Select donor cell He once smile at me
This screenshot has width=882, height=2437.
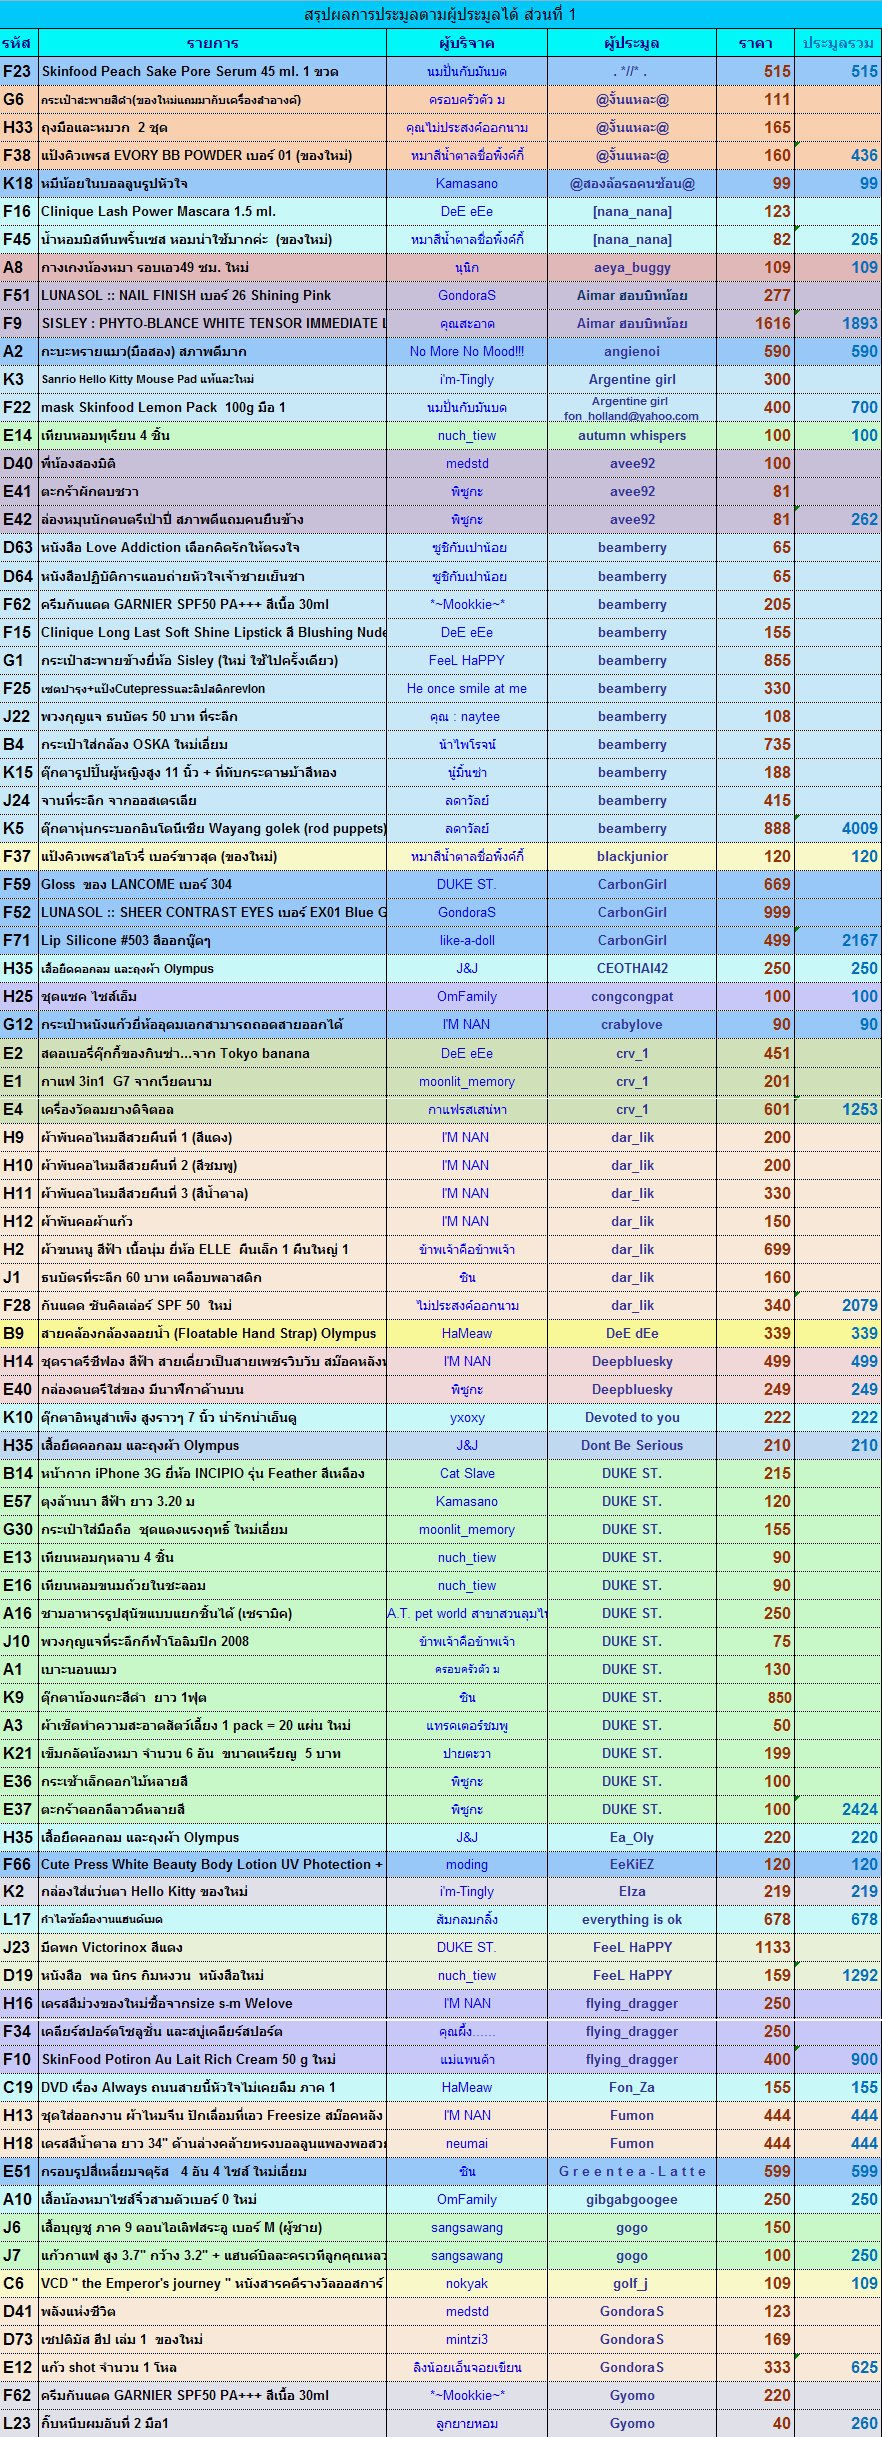pyautogui.click(x=467, y=688)
